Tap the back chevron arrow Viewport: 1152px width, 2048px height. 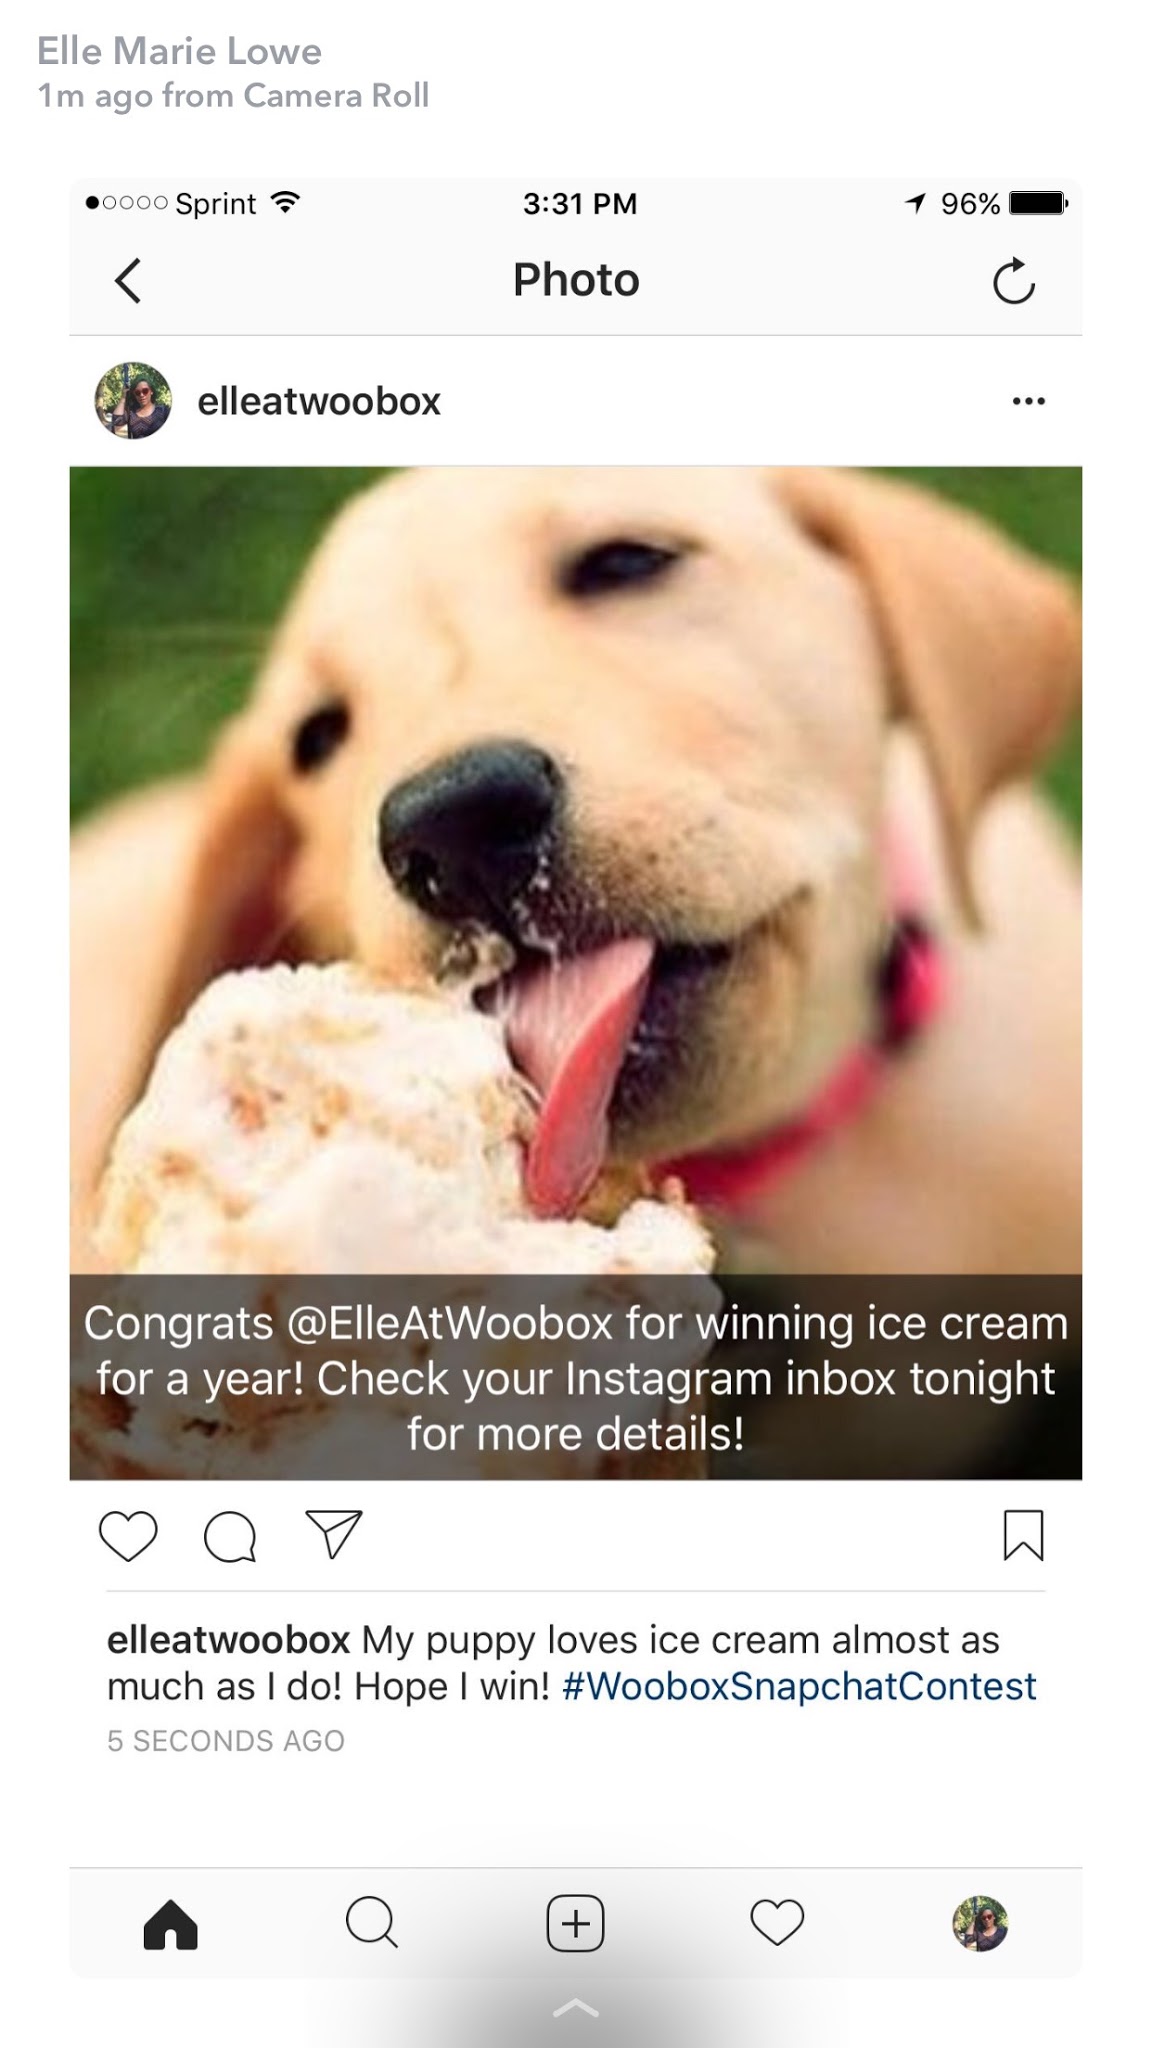pos(128,281)
